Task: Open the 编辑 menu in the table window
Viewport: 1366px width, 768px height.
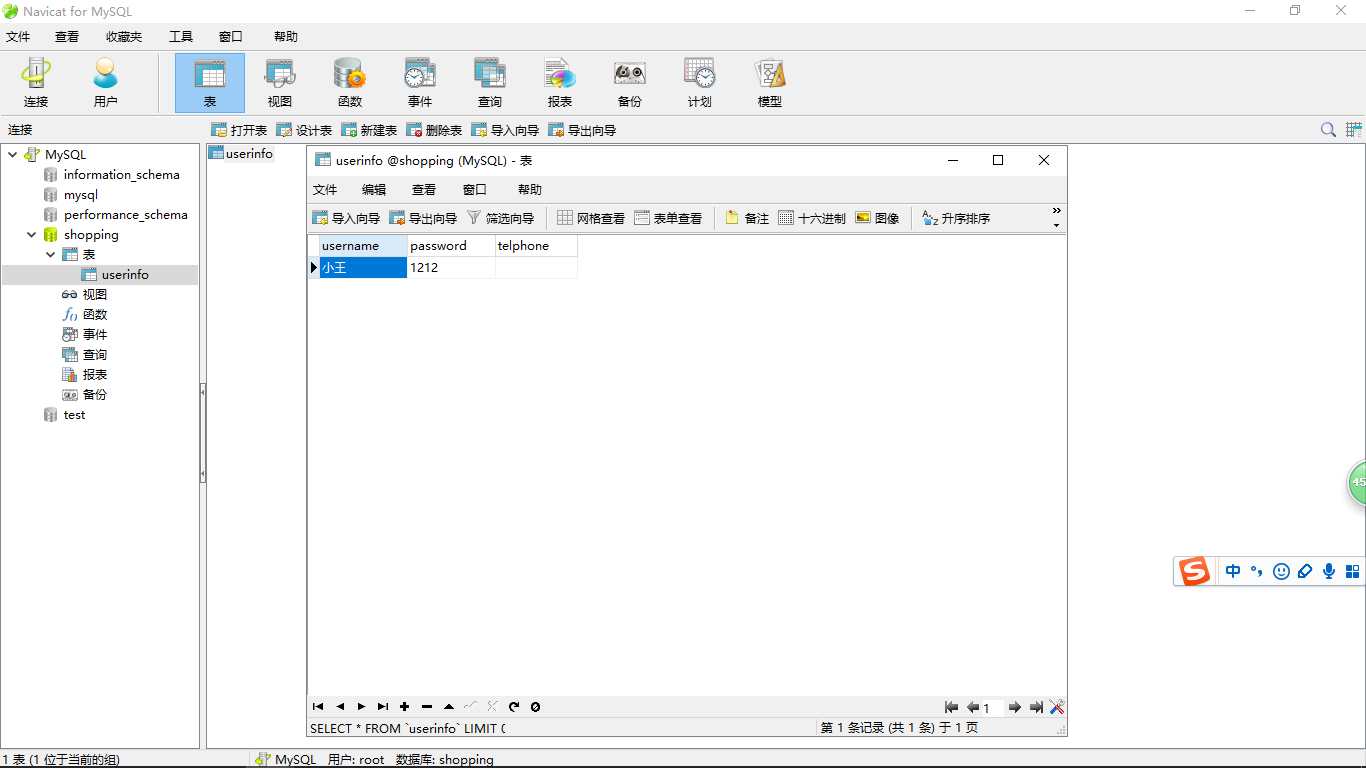Action: [374, 190]
